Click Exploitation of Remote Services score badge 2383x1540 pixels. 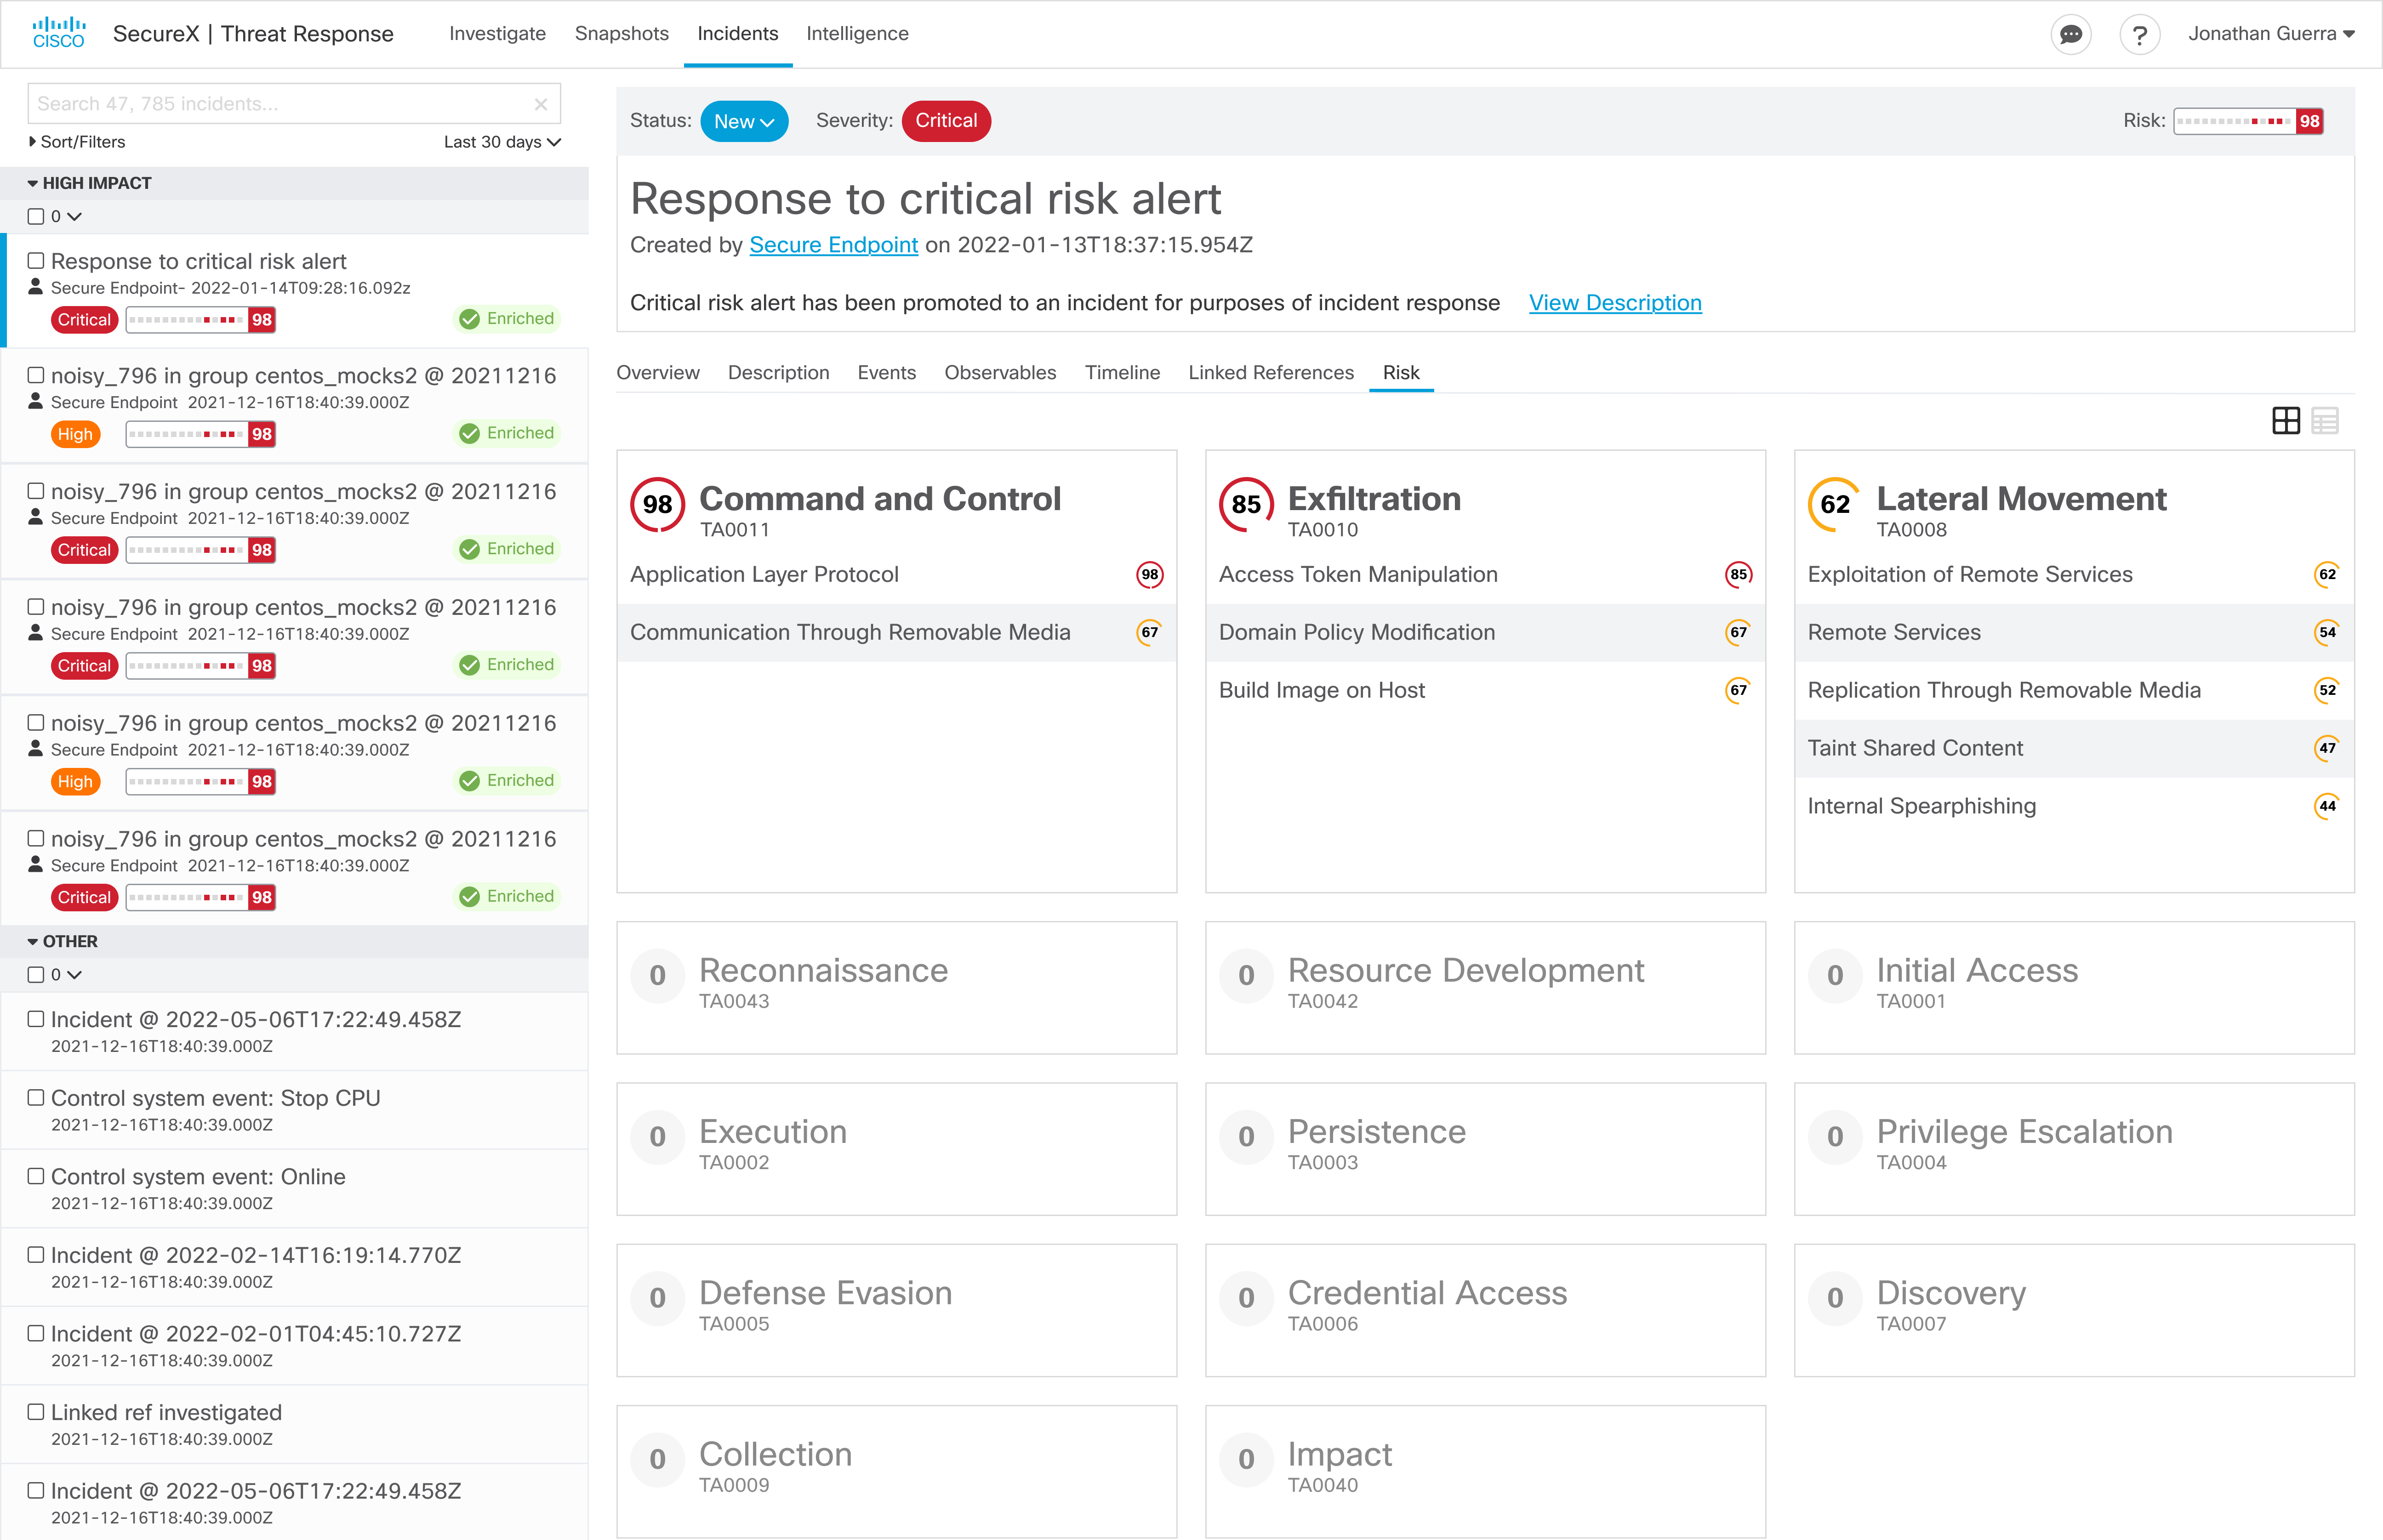click(2328, 575)
